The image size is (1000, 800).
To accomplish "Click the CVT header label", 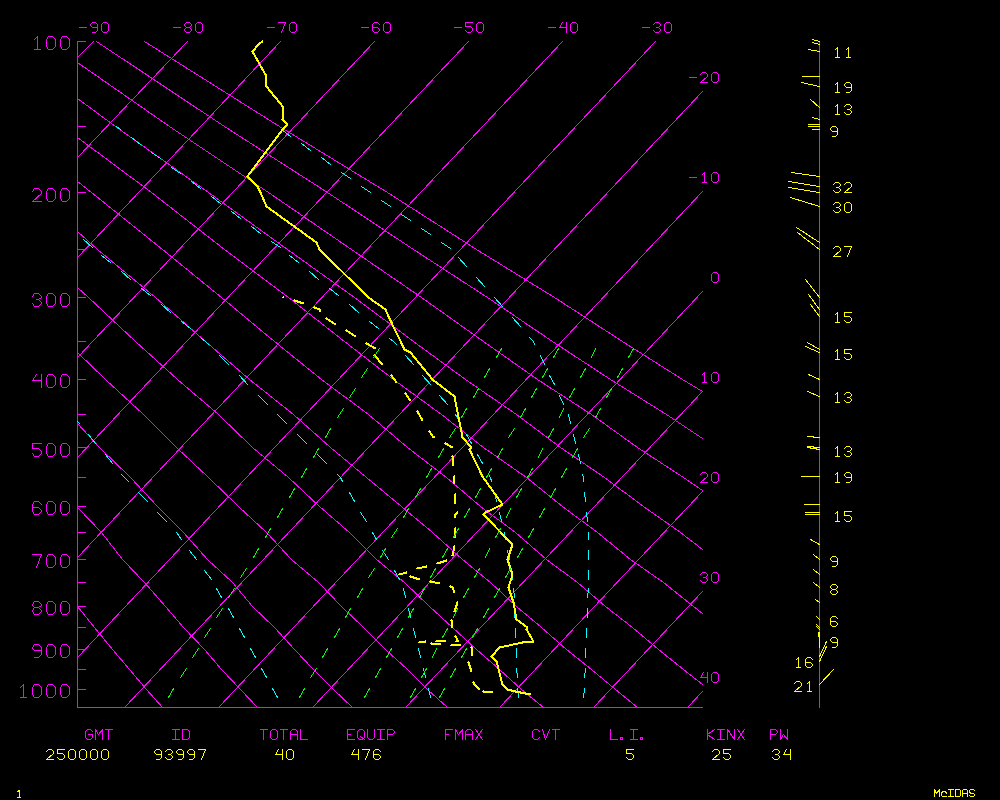I will coord(546,735).
